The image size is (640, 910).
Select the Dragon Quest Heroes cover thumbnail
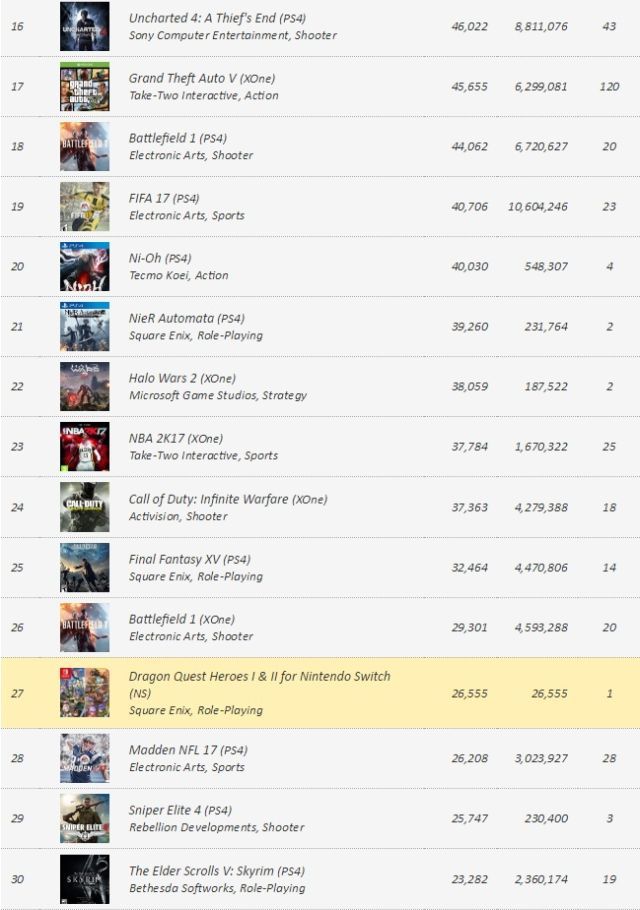tap(84, 692)
